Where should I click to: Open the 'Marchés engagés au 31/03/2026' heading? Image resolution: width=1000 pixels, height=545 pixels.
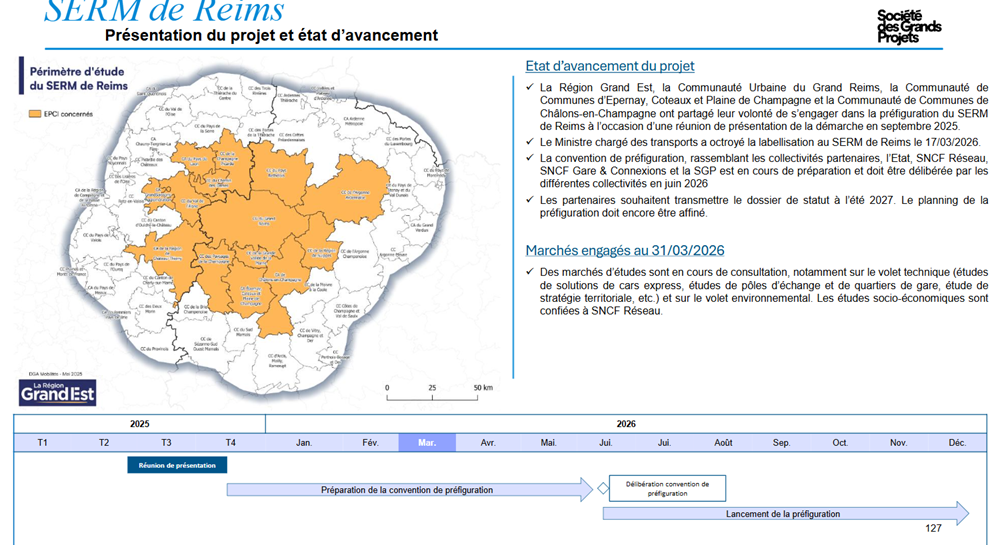click(625, 251)
